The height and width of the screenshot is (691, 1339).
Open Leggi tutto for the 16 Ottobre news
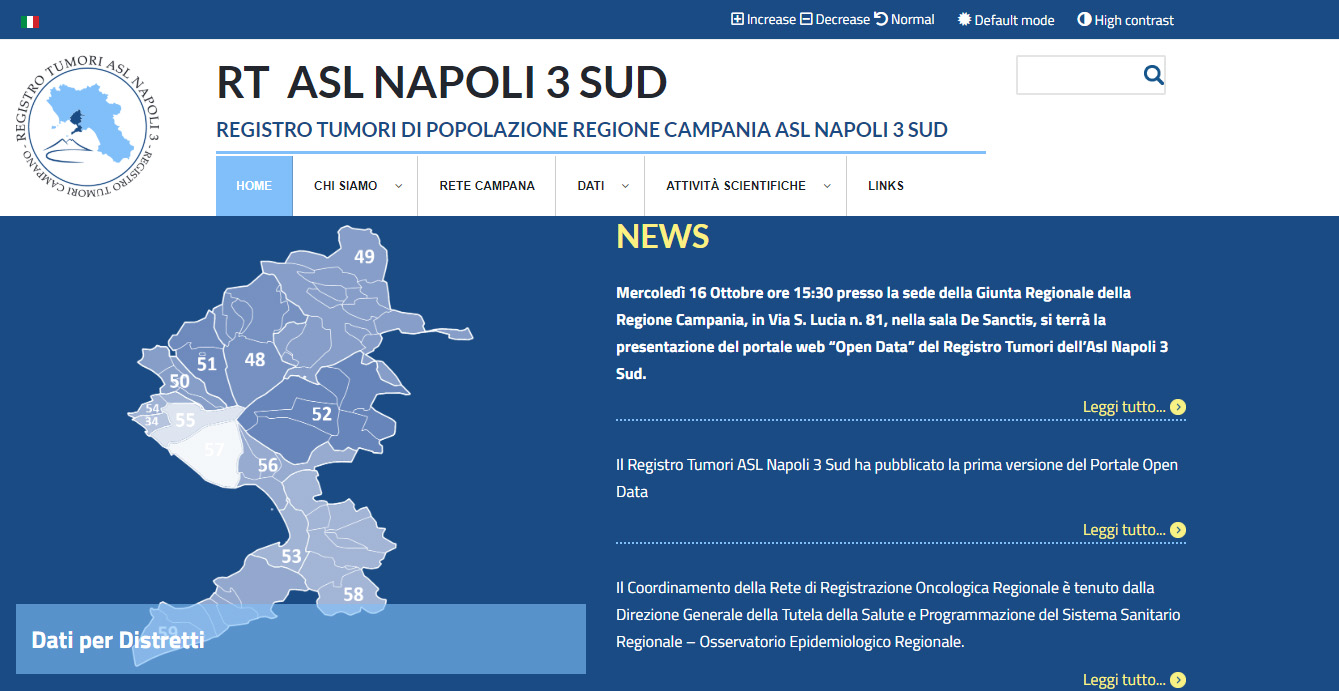(1134, 407)
